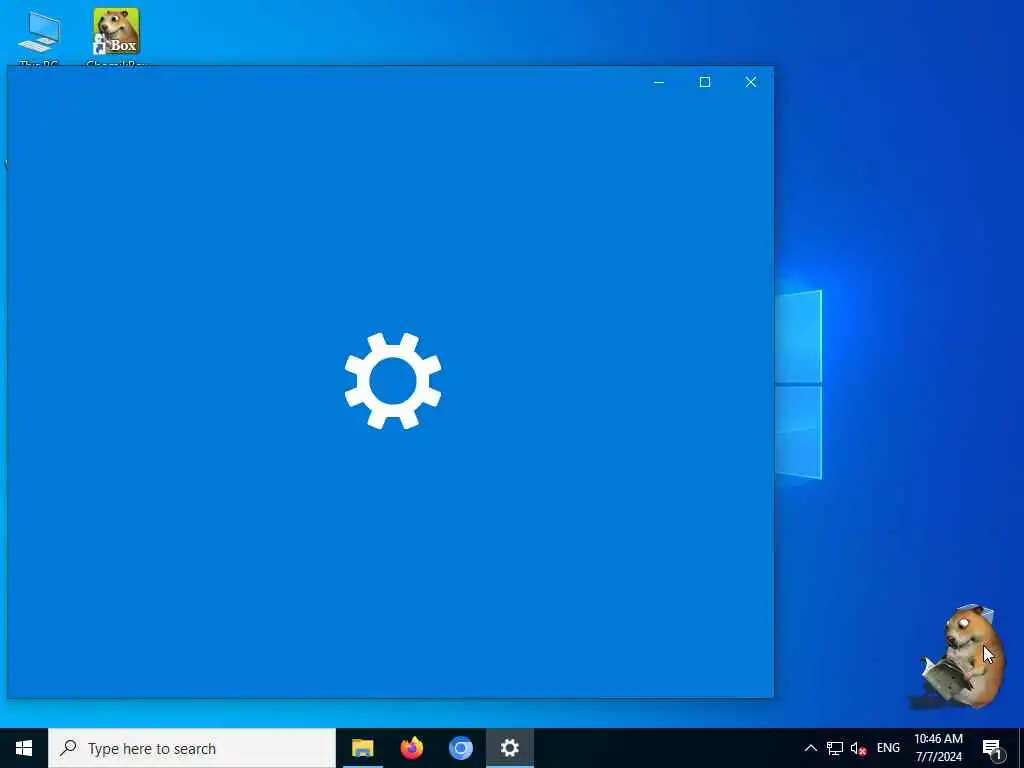The width and height of the screenshot is (1024, 768).
Task: Click the taskbar search box
Action: [x=192, y=748]
